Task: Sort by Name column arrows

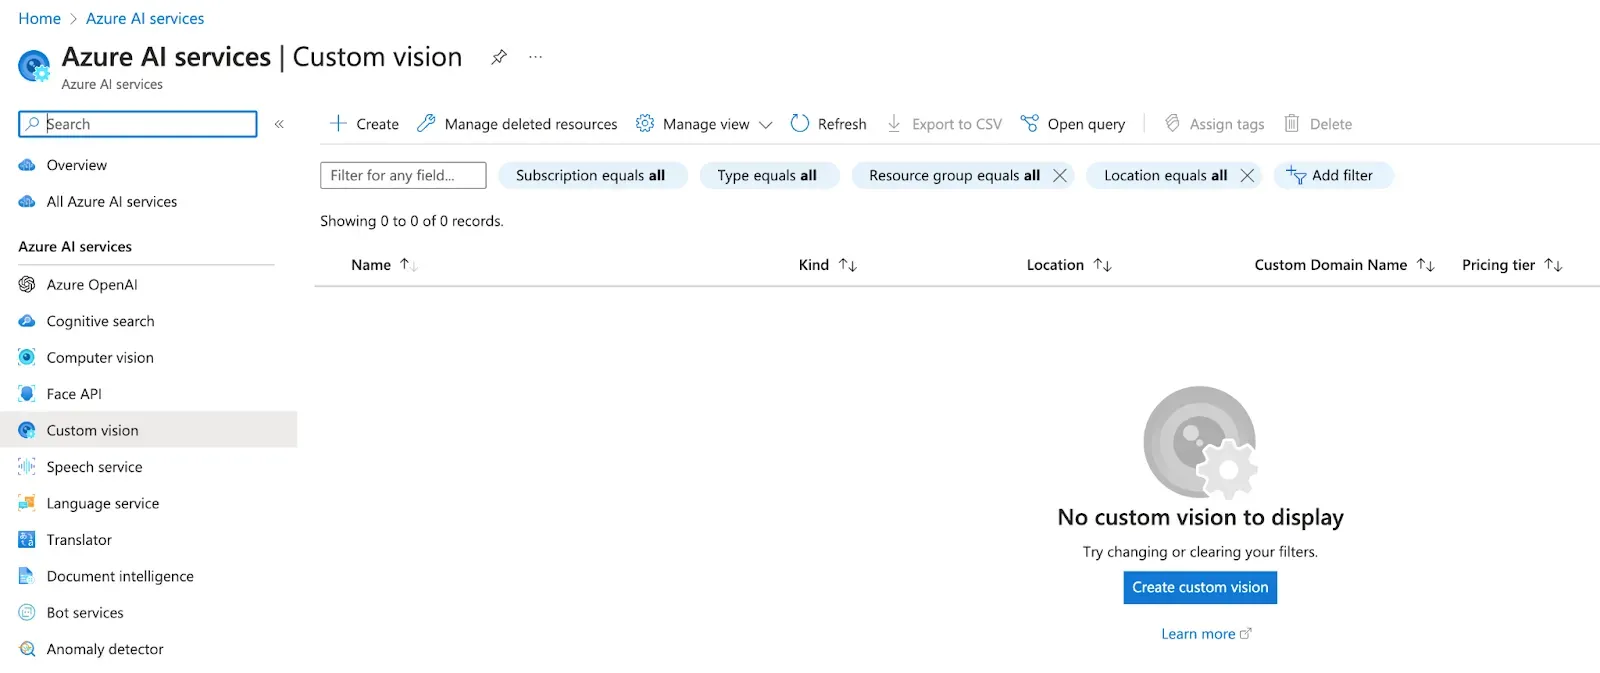Action: click(408, 265)
